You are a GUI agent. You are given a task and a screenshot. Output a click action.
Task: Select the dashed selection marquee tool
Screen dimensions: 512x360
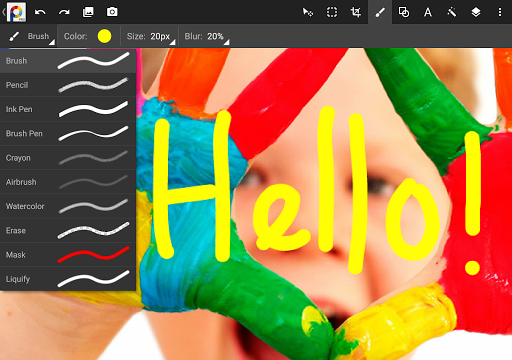(332, 12)
